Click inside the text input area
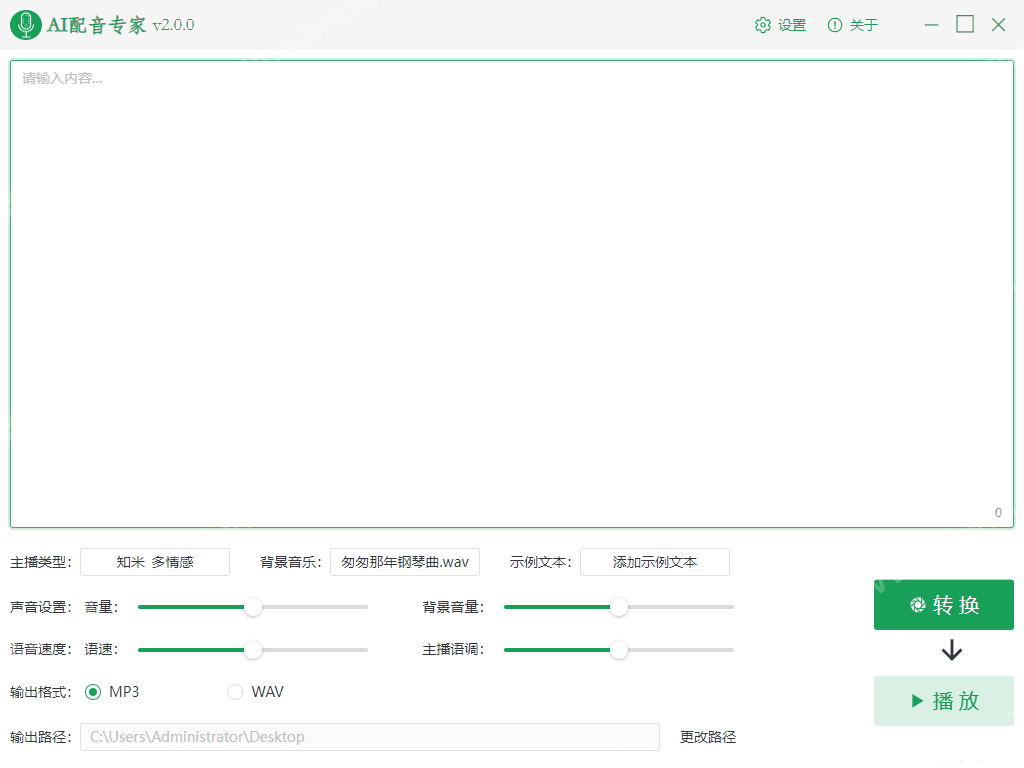1024x768 pixels. pos(512,290)
